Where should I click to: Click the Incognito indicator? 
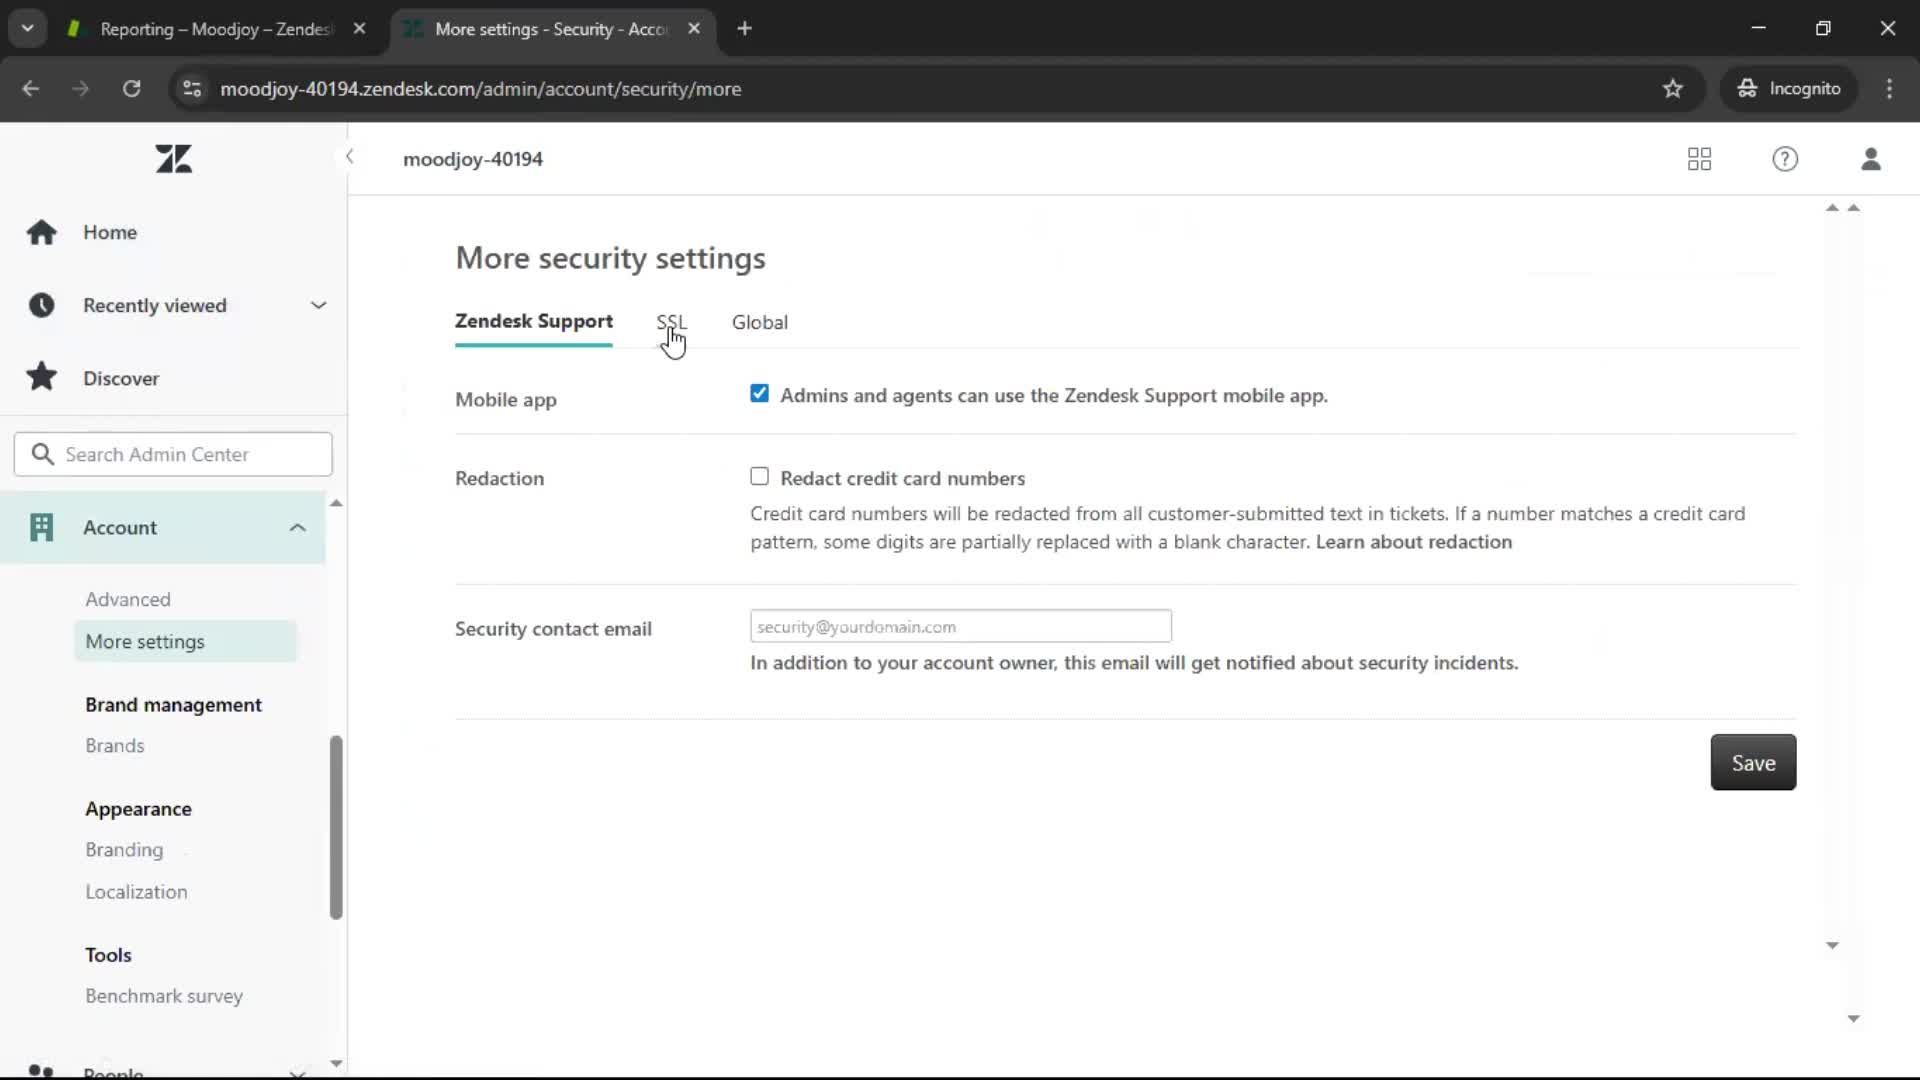[x=1789, y=89]
